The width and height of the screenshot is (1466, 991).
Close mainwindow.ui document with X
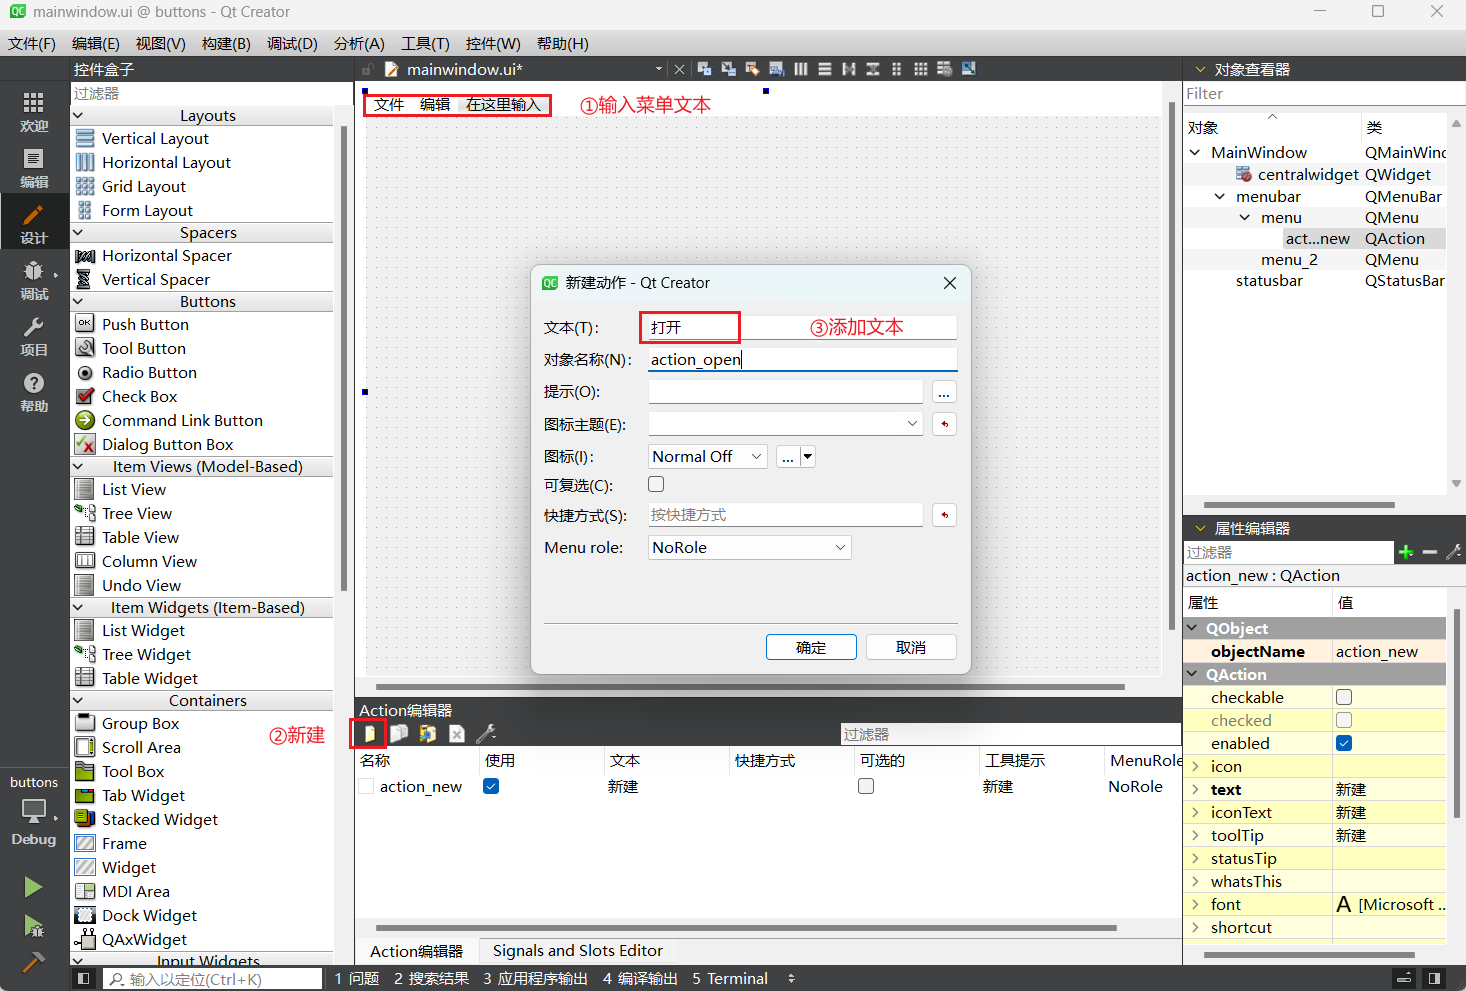click(680, 69)
